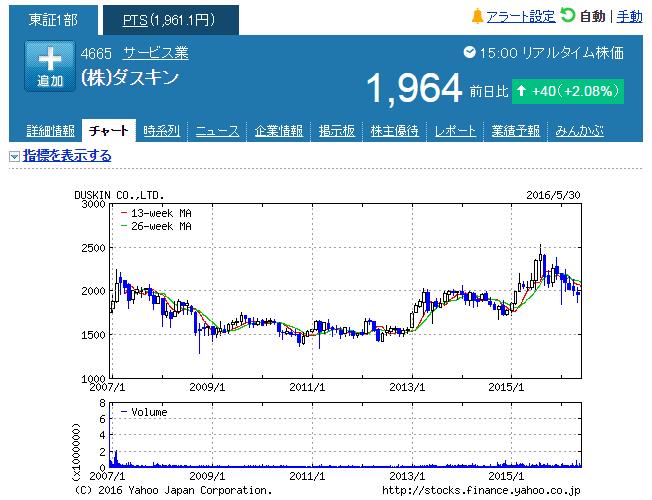Image resolution: width=652 pixels, height=500 pixels.
Task: Click the 26-week MA legend entry
Action: coord(156,226)
